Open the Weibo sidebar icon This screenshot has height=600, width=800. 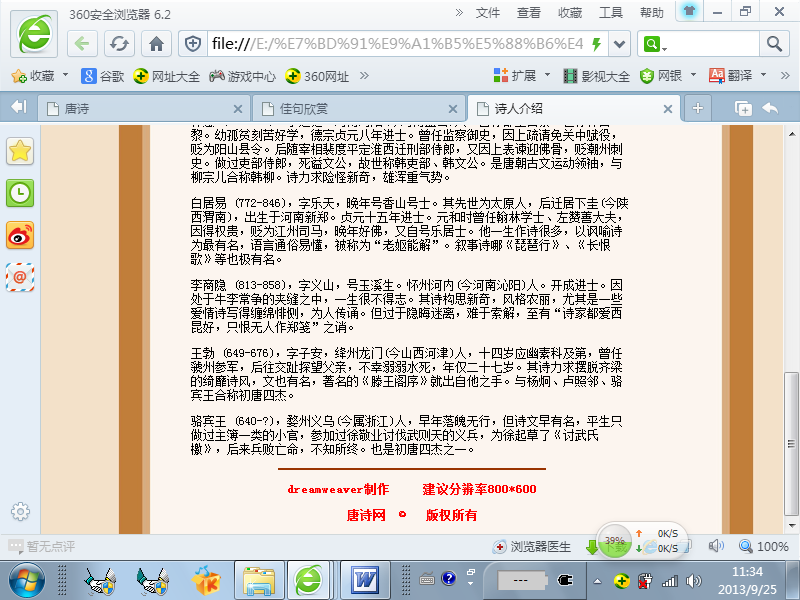pyautogui.click(x=20, y=235)
